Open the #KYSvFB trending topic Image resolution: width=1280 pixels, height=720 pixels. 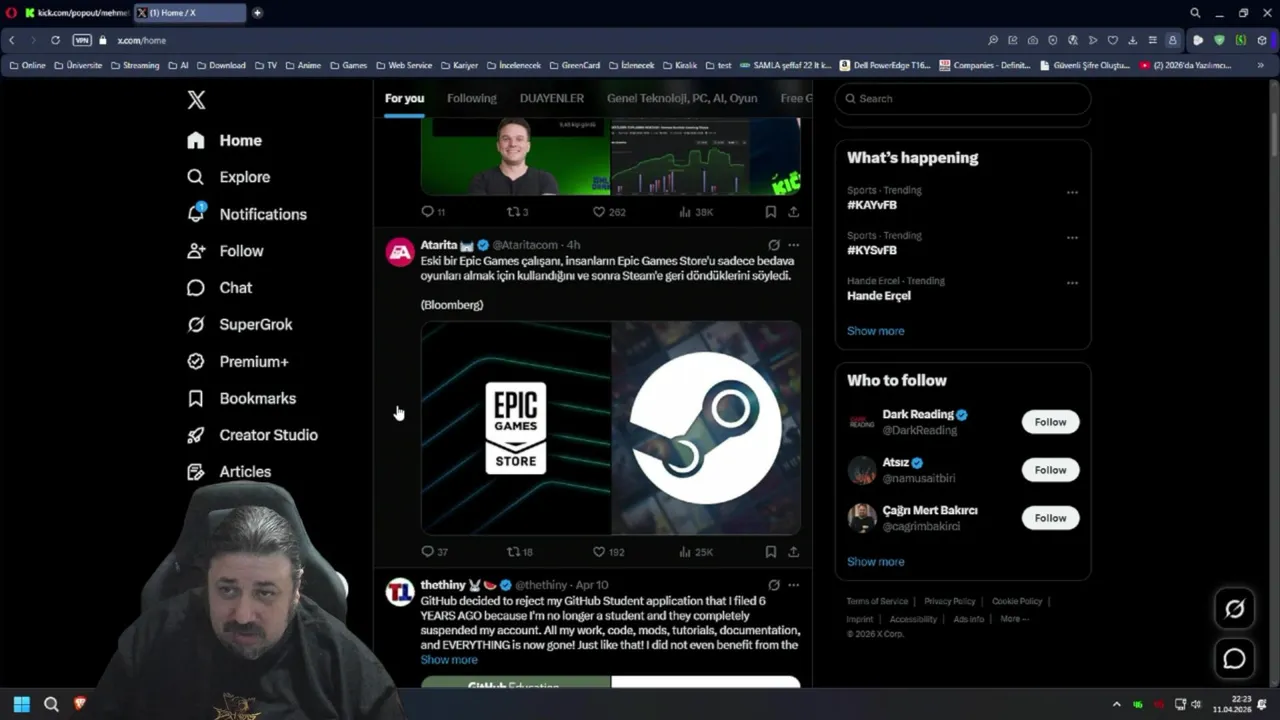point(872,250)
